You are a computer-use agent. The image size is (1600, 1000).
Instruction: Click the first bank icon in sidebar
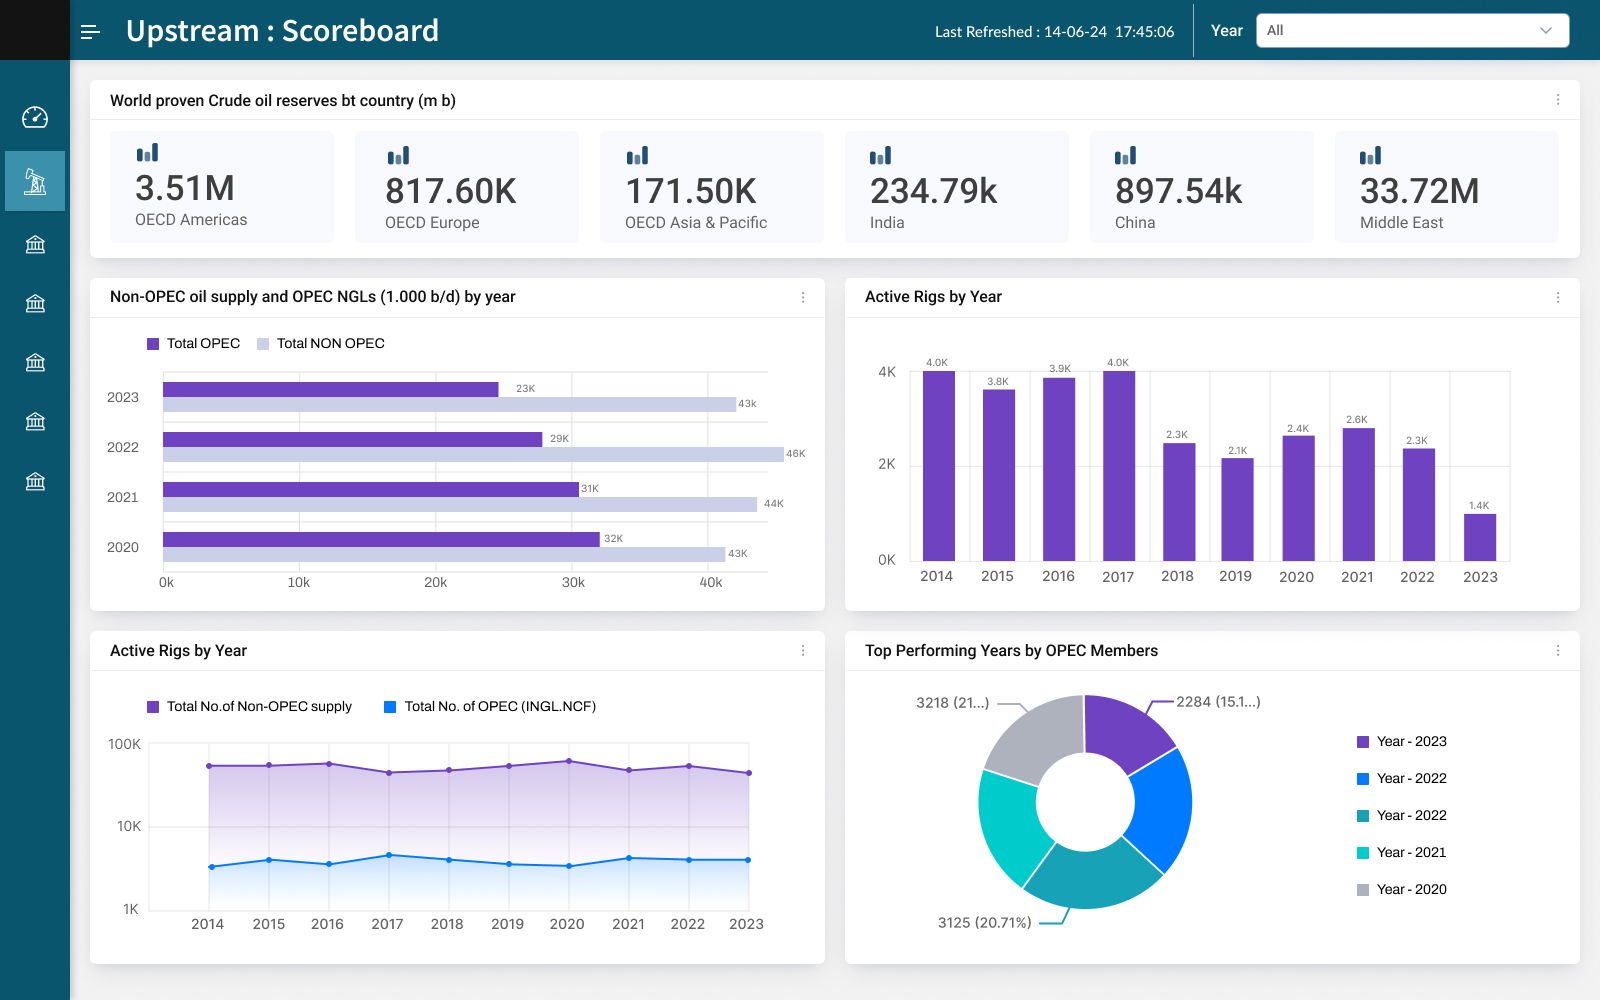pos(35,245)
